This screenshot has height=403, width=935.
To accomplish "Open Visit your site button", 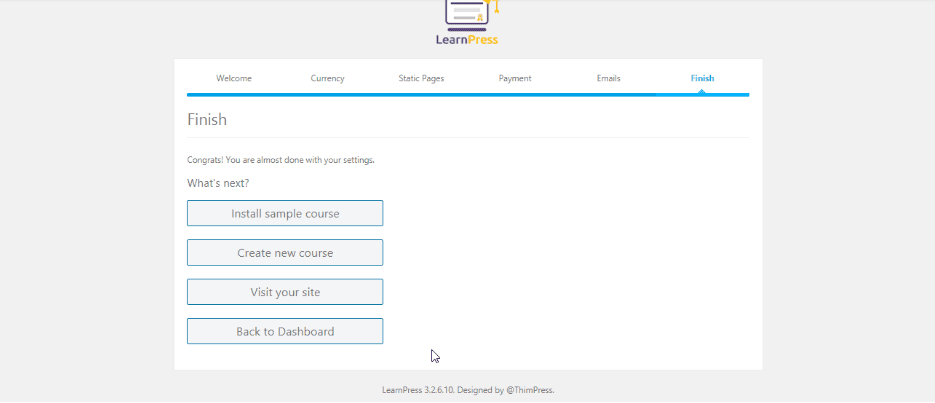I will pos(285,292).
